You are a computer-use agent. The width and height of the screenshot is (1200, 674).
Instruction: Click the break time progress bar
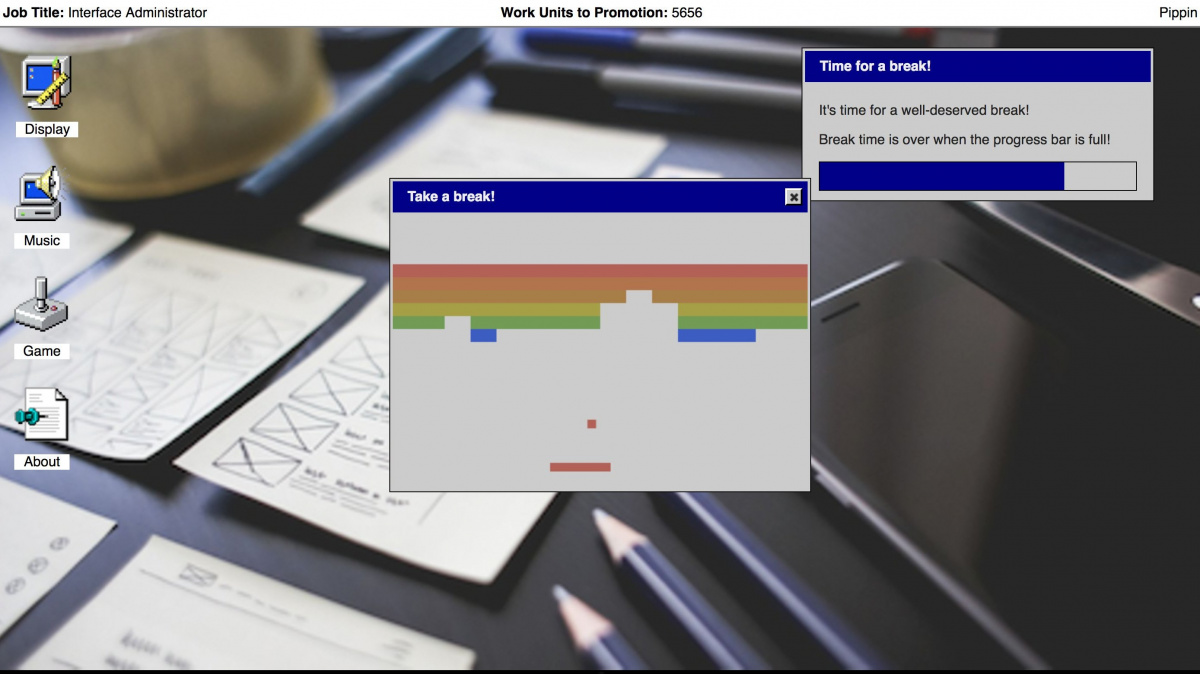click(977, 176)
